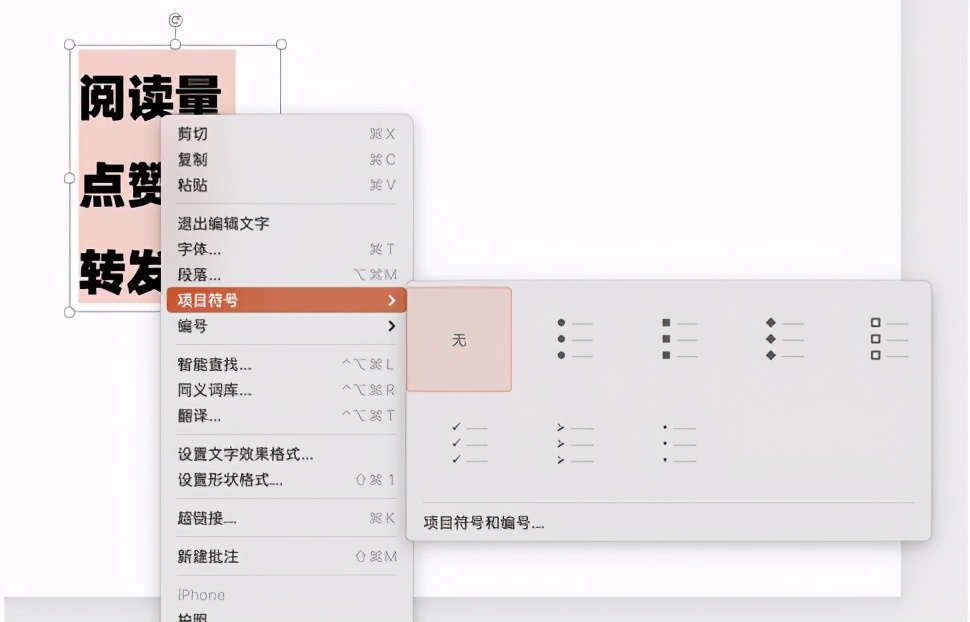Image resolution: width=970 pixels, height=622 pixels.
Task: Apply the filled circle bullet style
Action: click(x=576, y=338)
